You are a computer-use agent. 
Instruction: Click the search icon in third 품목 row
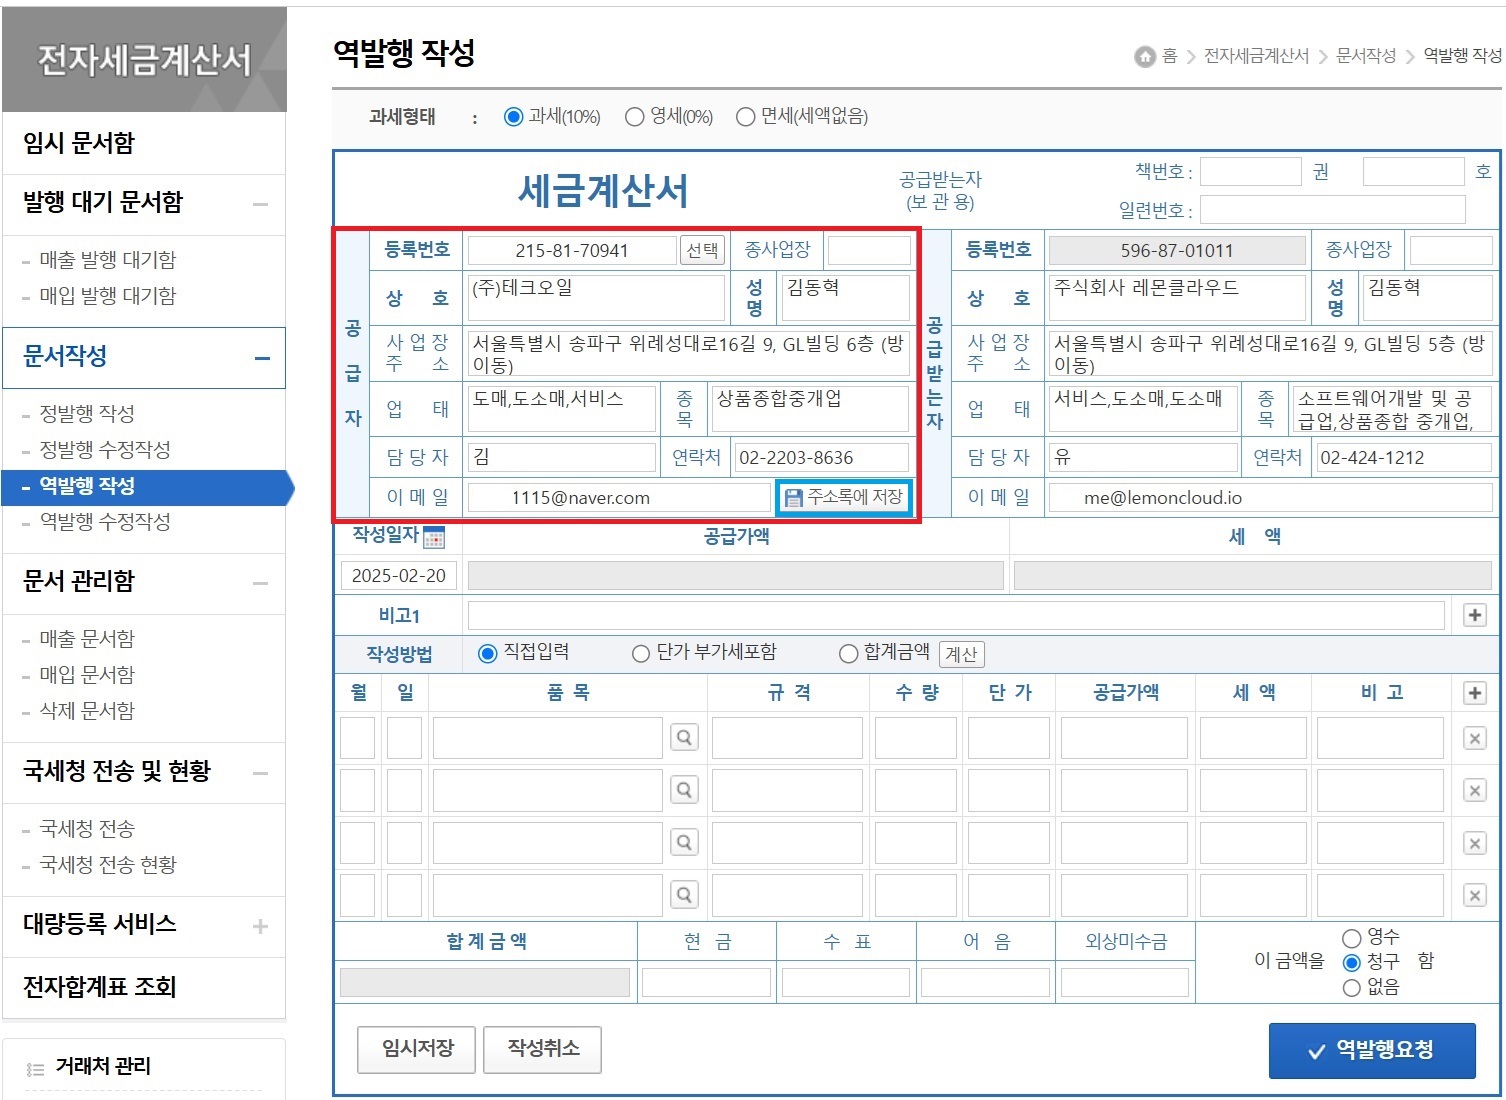coord(684,843)
